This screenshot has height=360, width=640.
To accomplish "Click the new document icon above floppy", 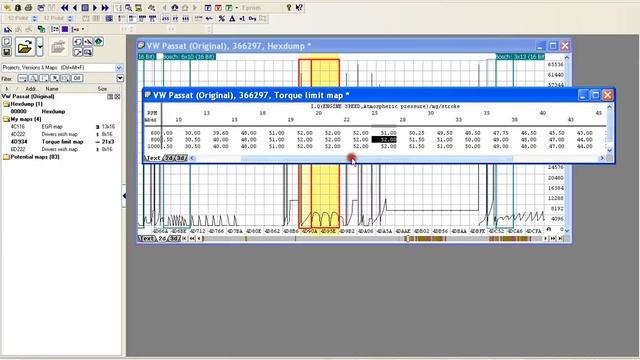I will pyautogui.click(x=7, y=42).
